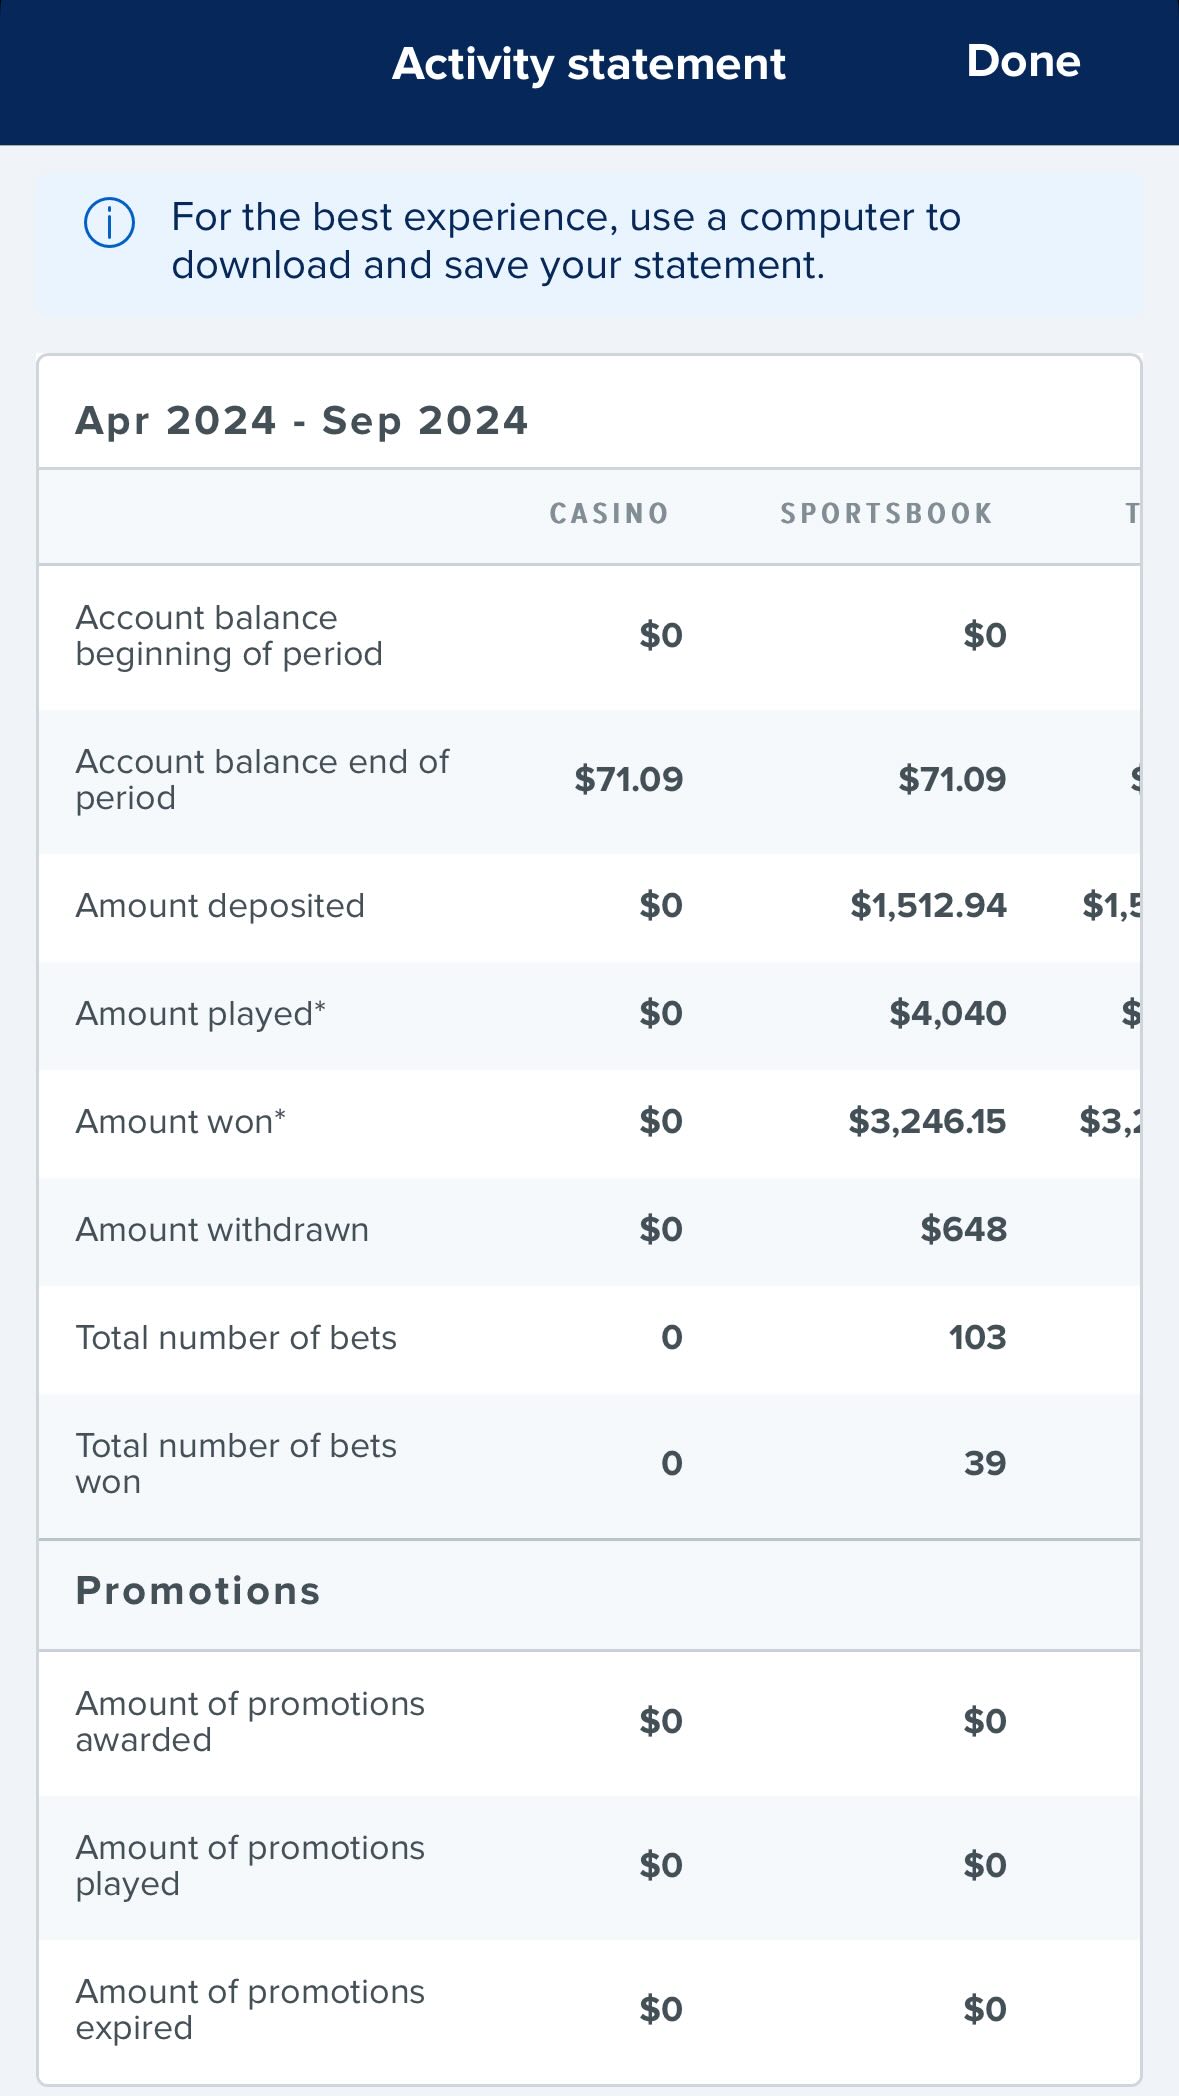
Task: Click the CASINO column header
Action: click(x=609, y=514)
